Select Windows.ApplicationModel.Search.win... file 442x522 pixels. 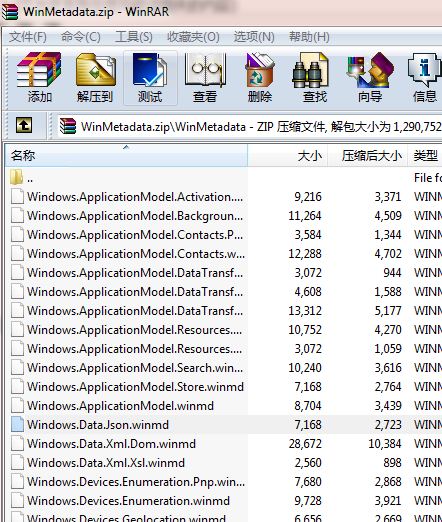pyautogui.click(x=135, y=368)
